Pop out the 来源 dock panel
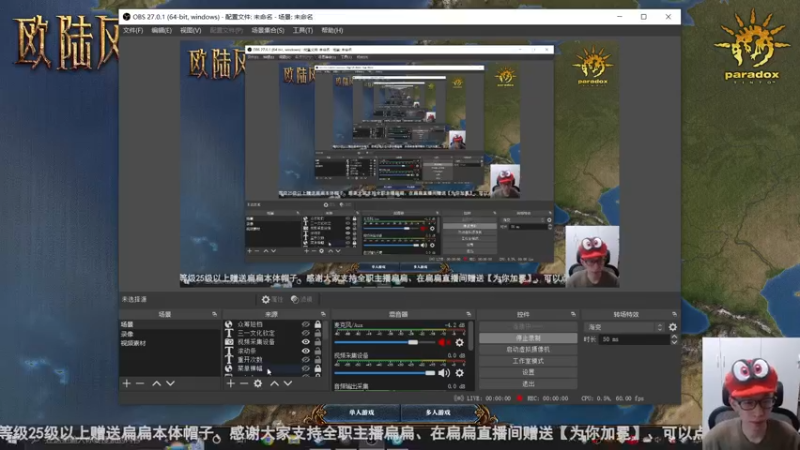Screen dimensions: 800x450 coord(323,314)
